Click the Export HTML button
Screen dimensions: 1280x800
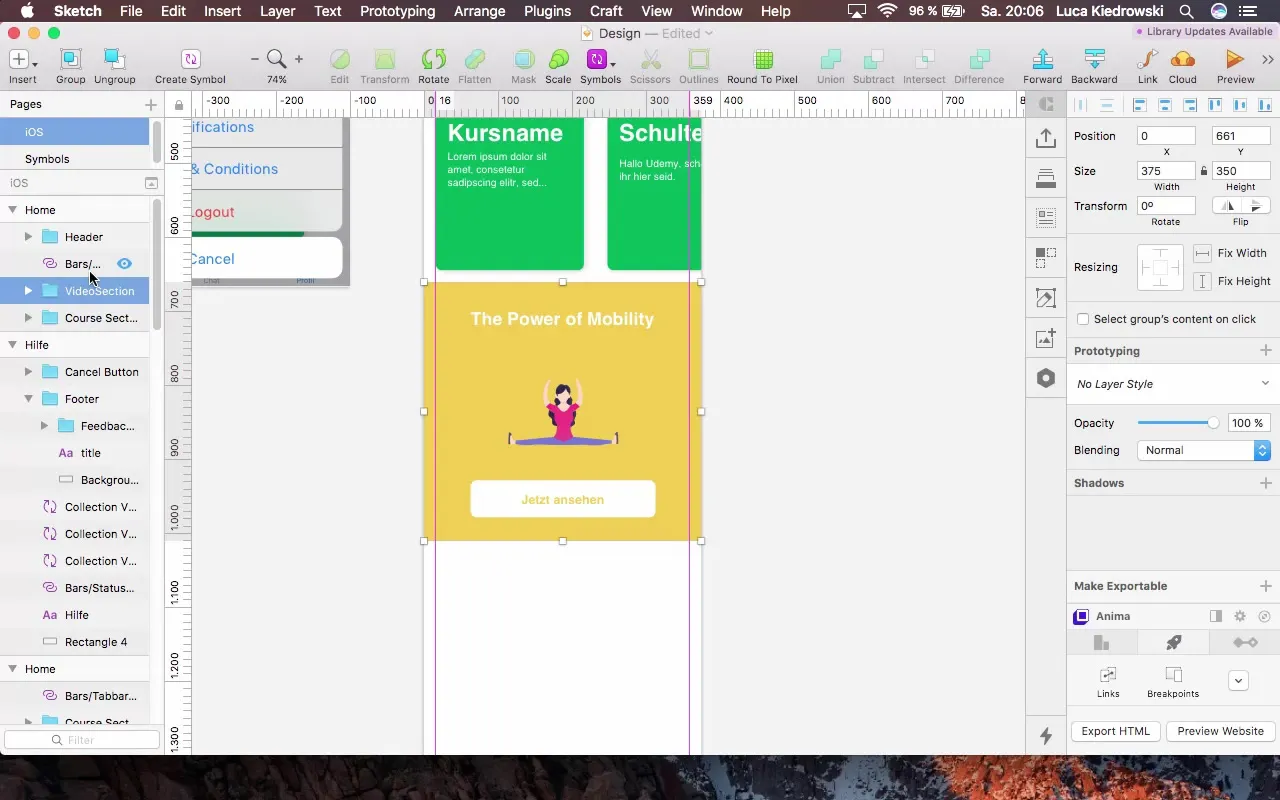pos(1115,731)
